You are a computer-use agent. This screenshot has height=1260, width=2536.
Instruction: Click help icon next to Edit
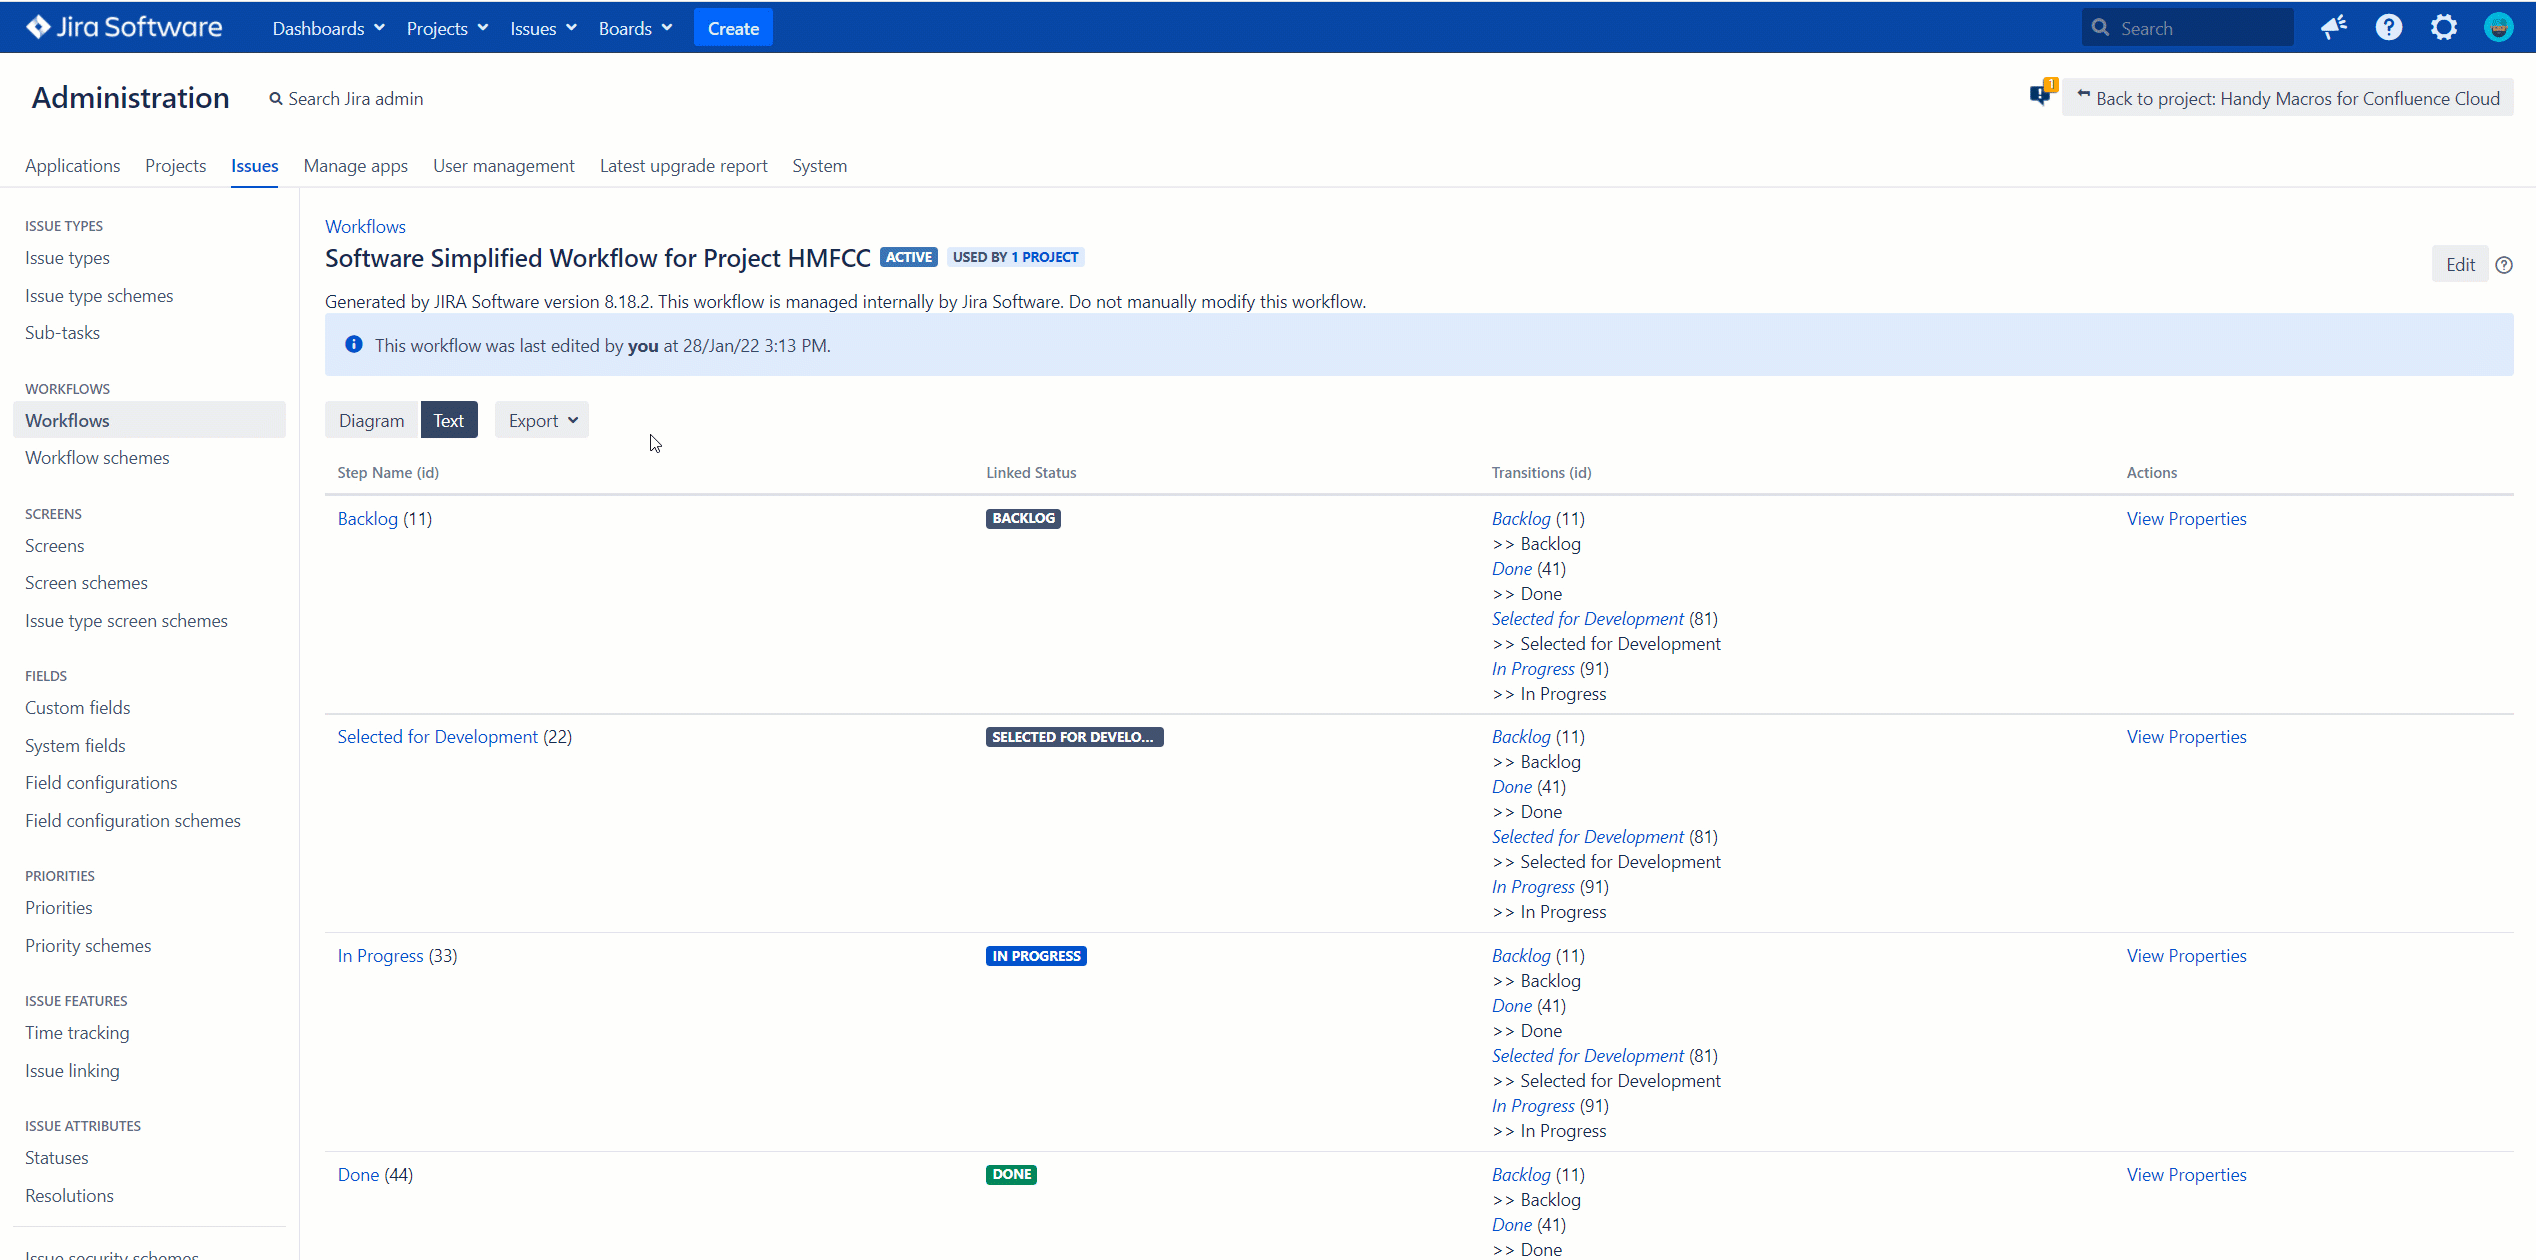pos(2504,265)
